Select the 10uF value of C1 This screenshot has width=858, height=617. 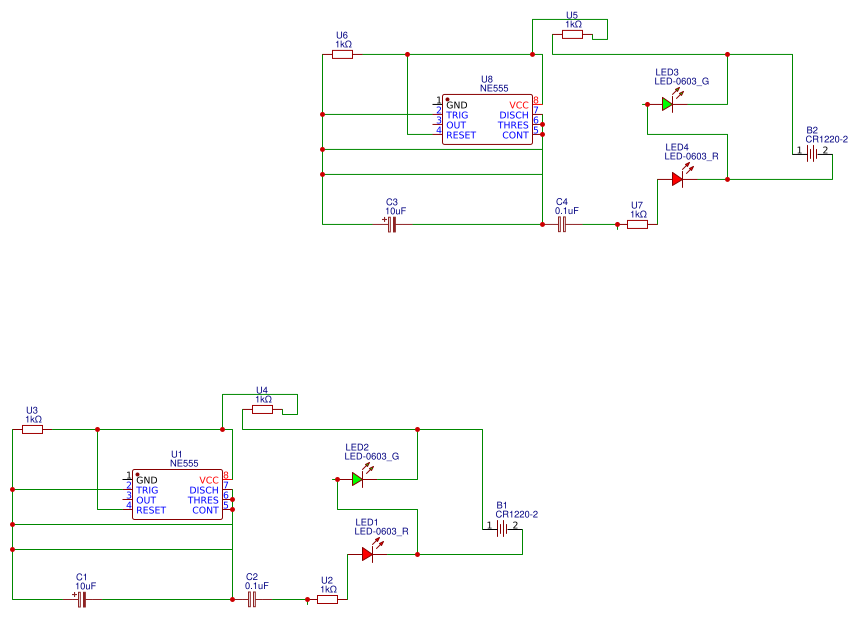(86, 586)
